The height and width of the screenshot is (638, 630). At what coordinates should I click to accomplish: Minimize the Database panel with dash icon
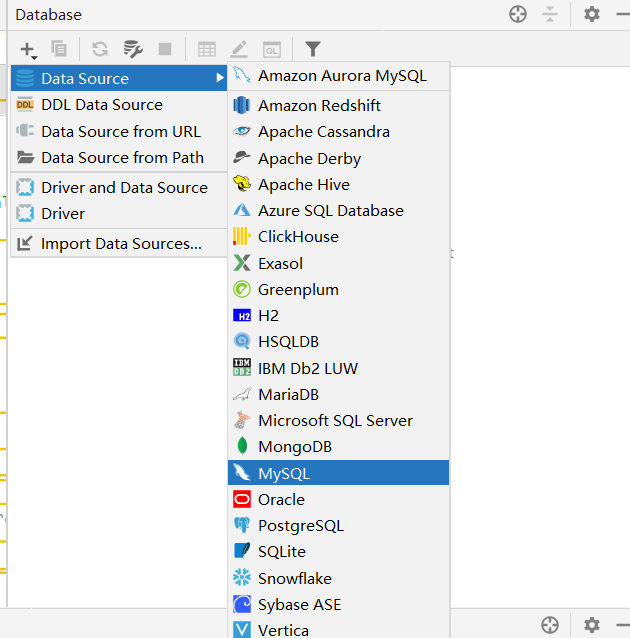(x=623, y=14)
